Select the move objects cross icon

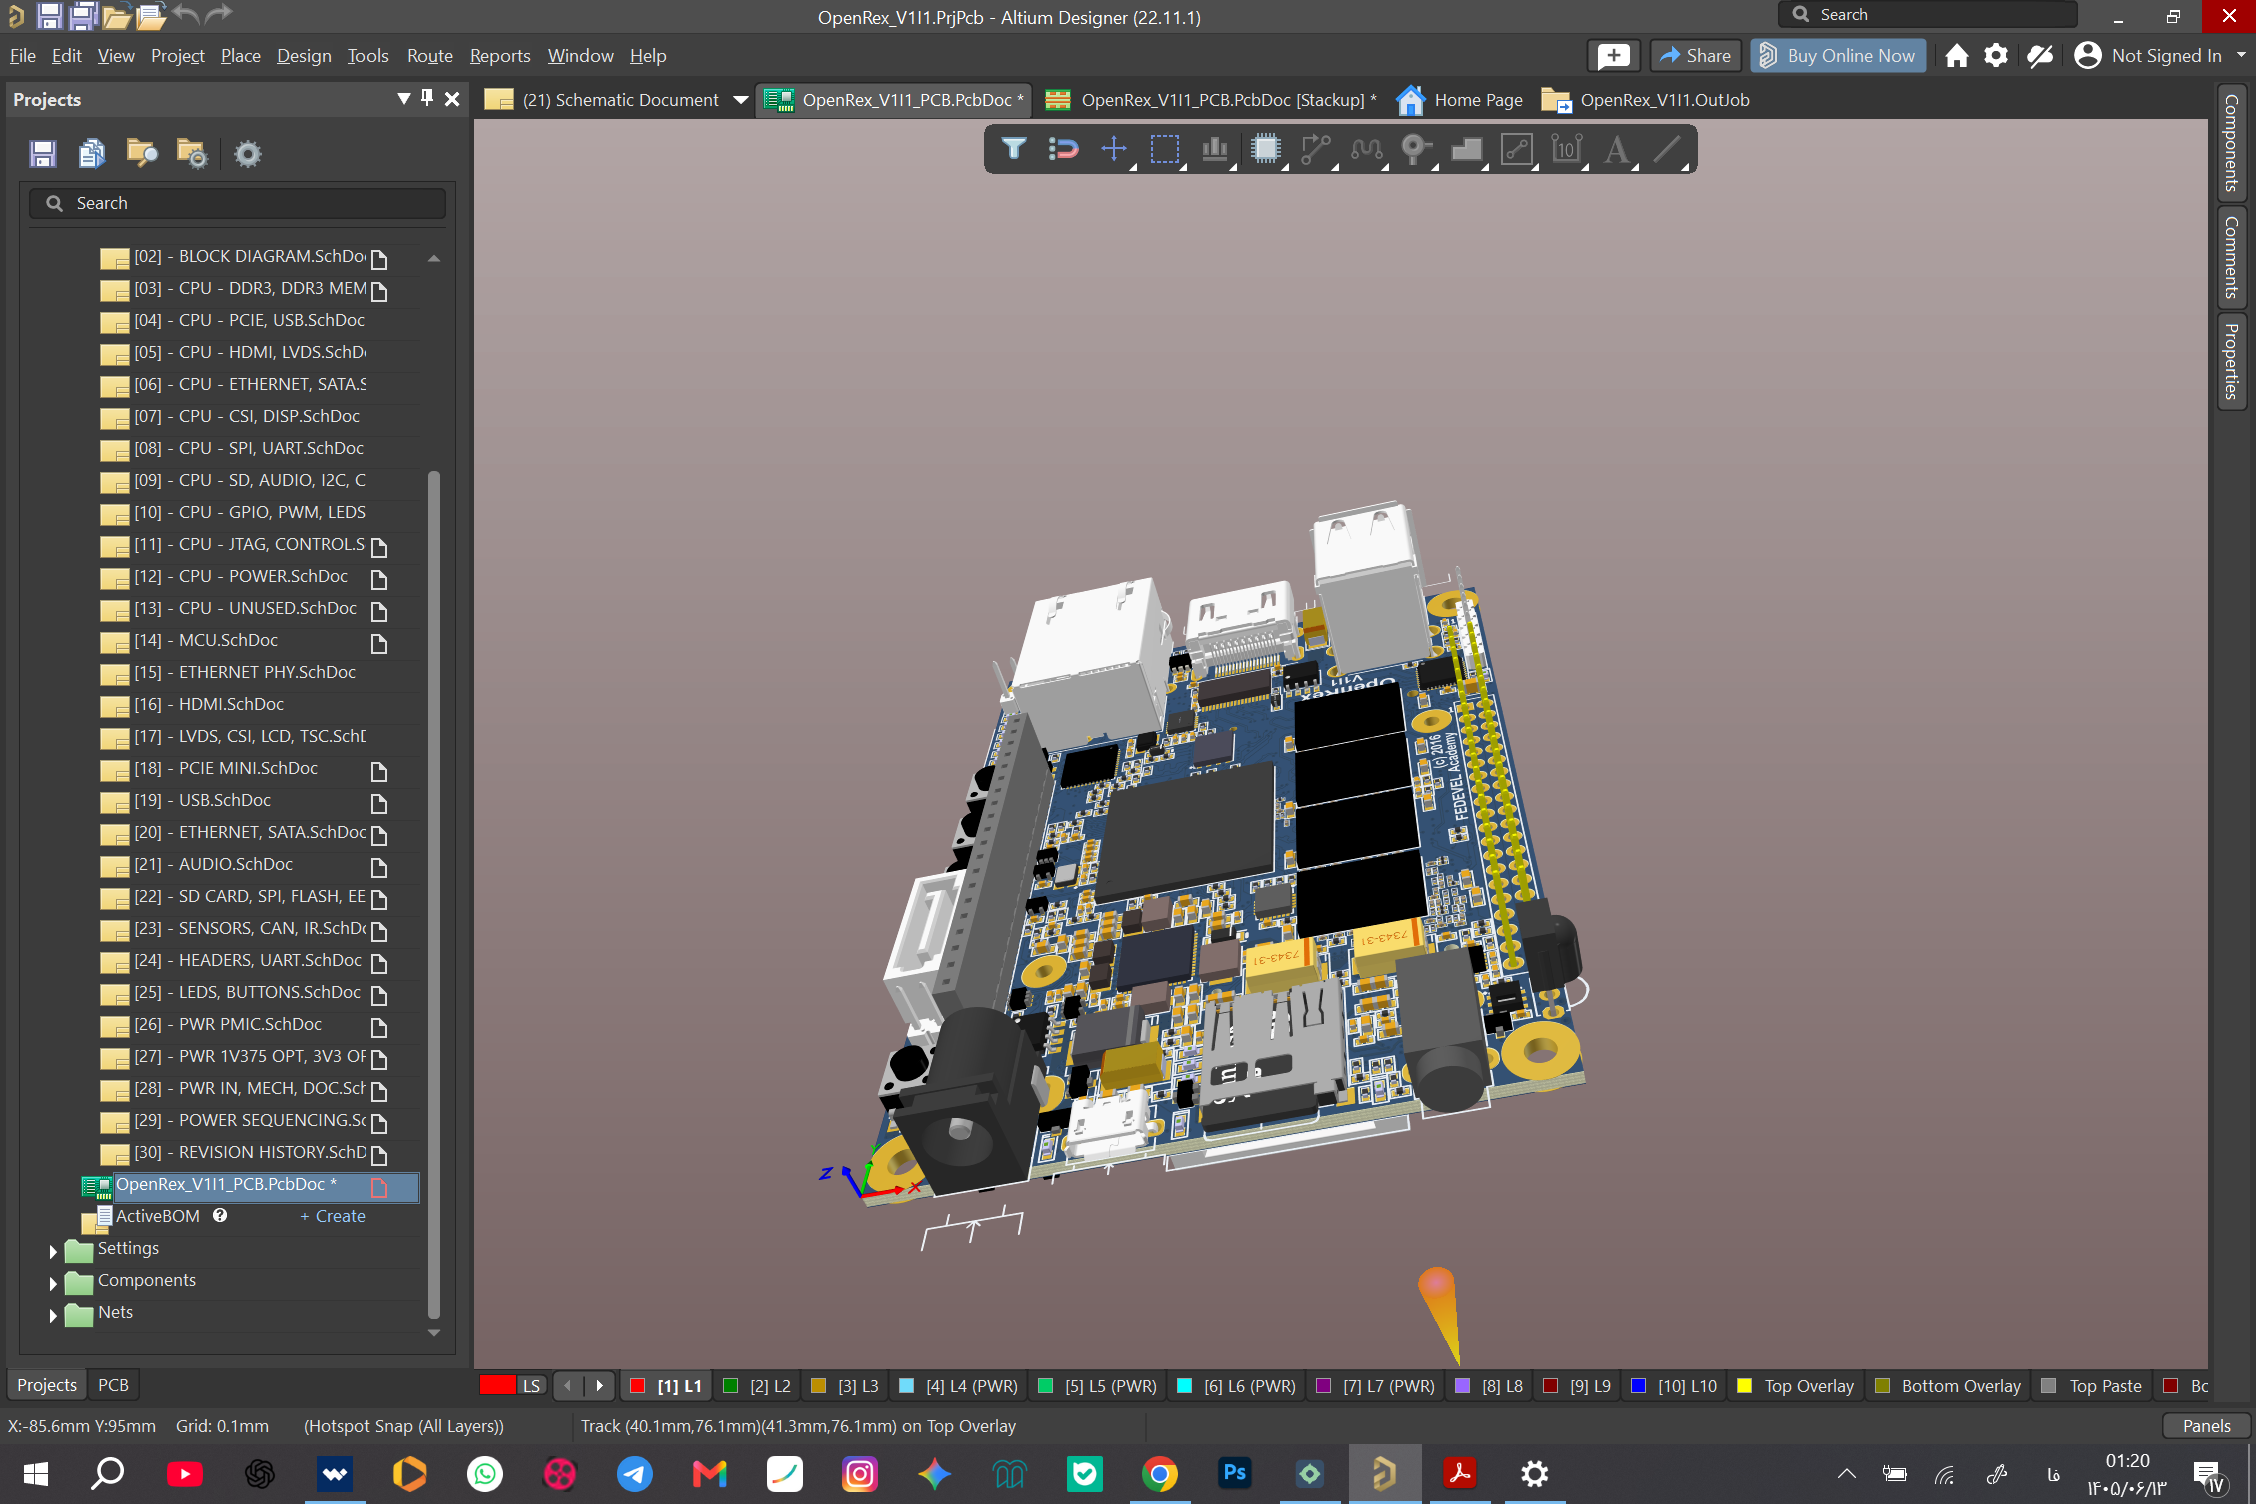point(1114,149)
